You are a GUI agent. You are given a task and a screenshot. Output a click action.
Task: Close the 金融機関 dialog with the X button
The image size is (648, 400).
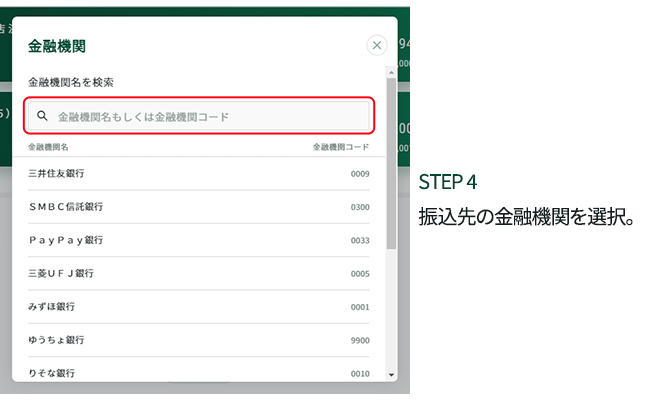coord(376,45)
